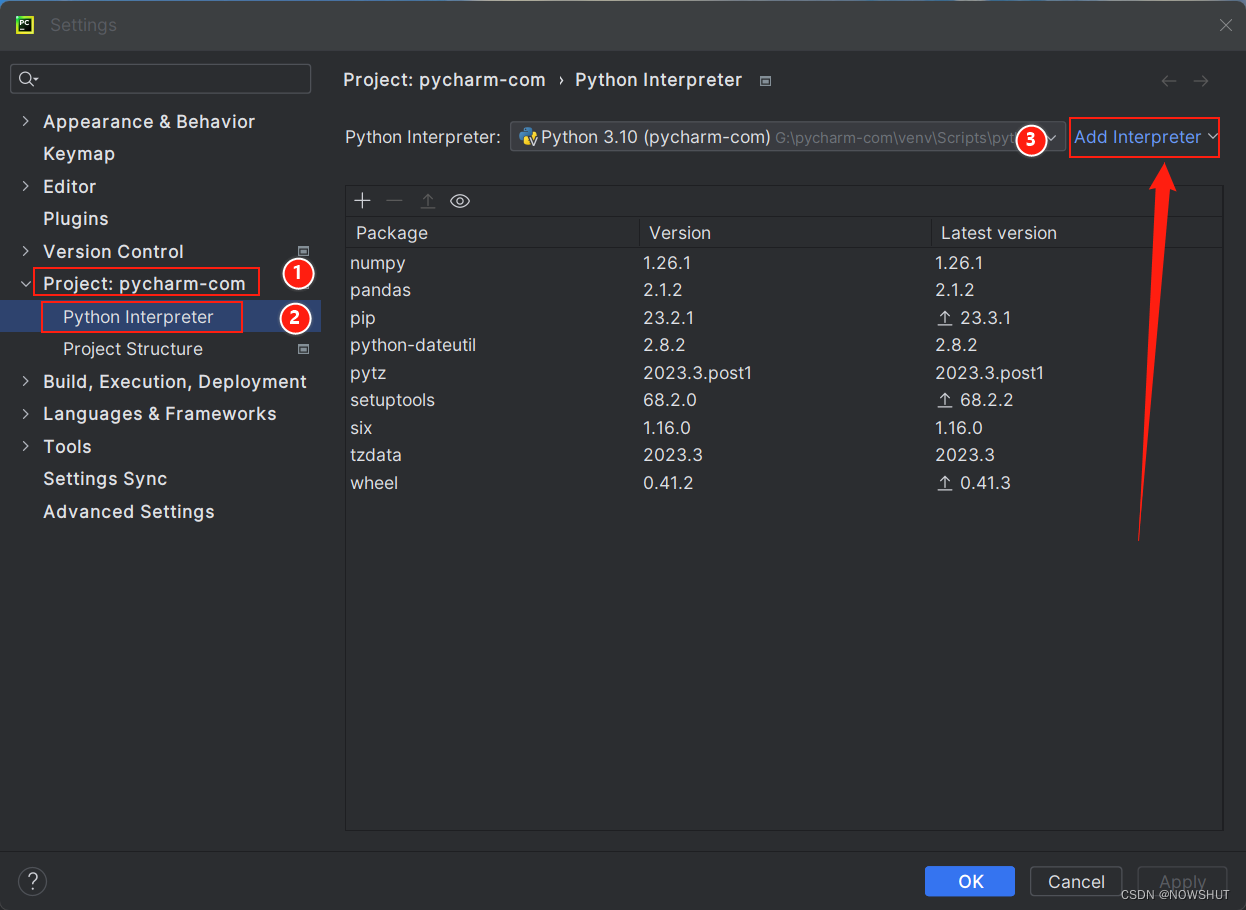Click Appearance & Behavior label
The width and height of the screenshot is (1246, 910).
click(149, 121)
